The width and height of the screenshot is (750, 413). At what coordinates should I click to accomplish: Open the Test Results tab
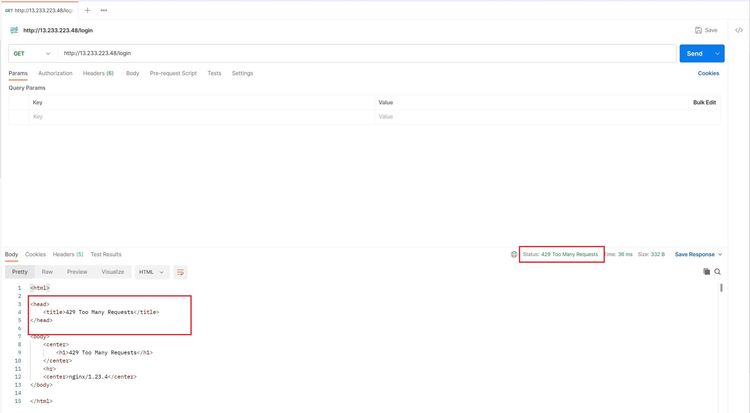(106, 255)
